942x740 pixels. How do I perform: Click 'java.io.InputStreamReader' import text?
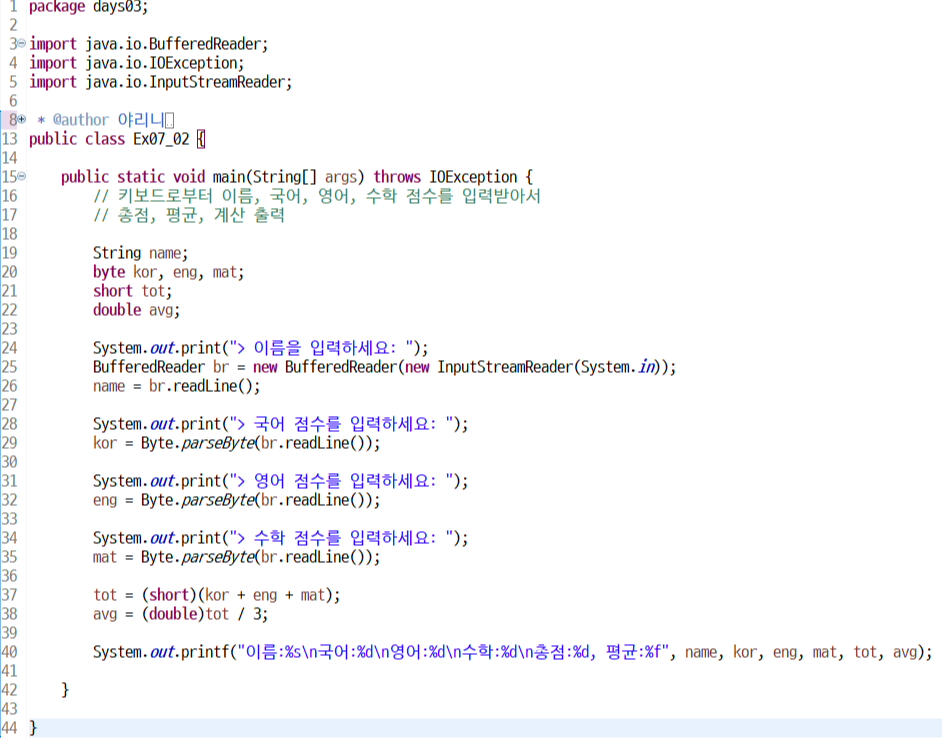coord(185,82)
